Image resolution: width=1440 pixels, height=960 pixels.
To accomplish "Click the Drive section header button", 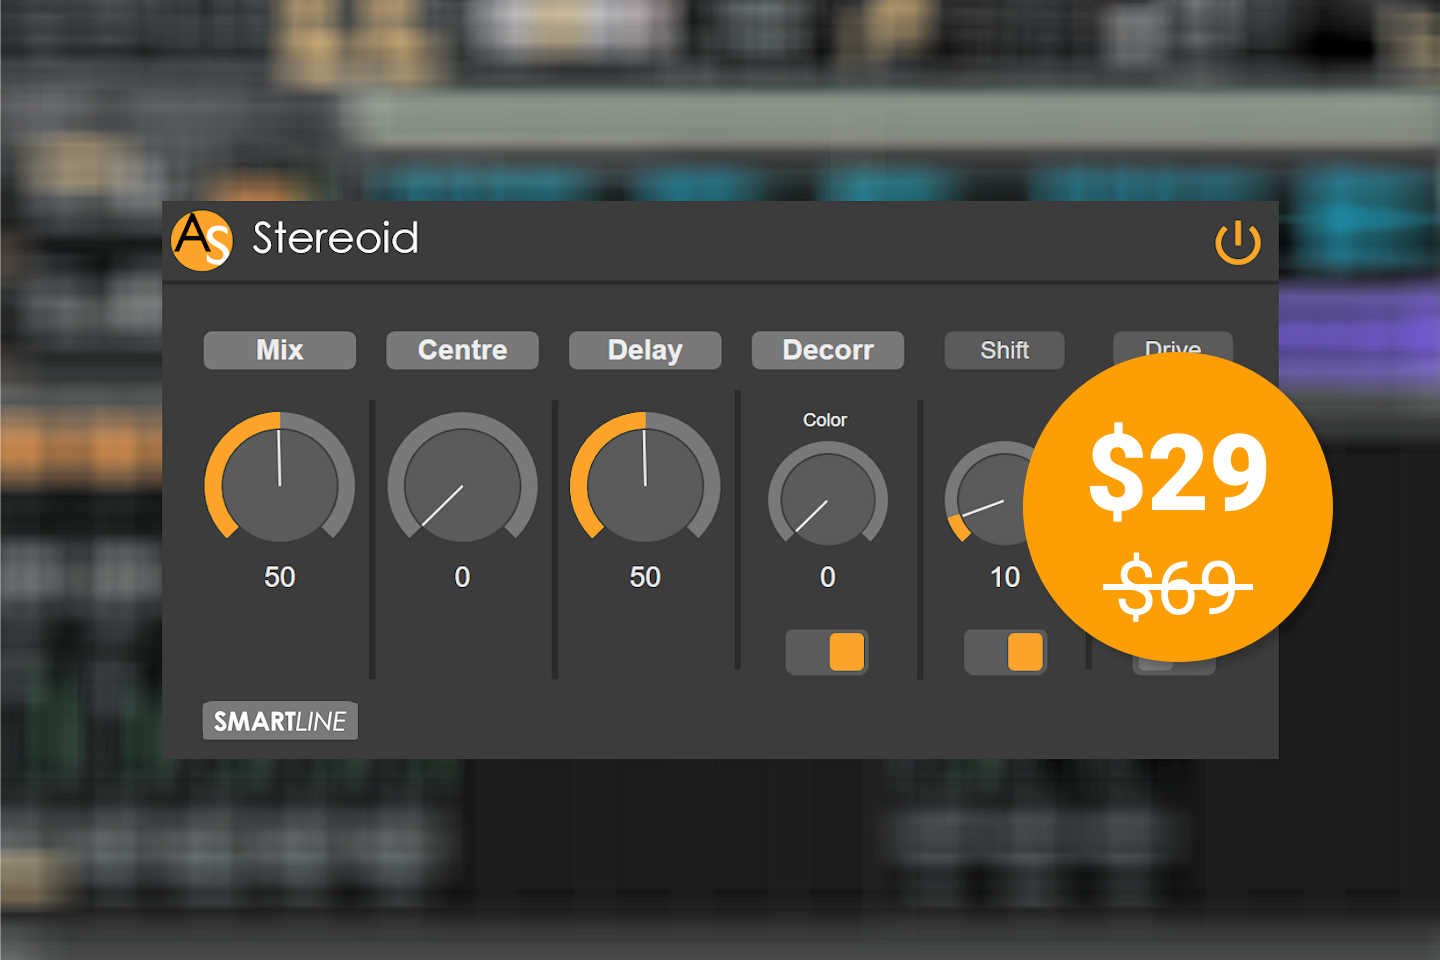I will coord(1174,349).
